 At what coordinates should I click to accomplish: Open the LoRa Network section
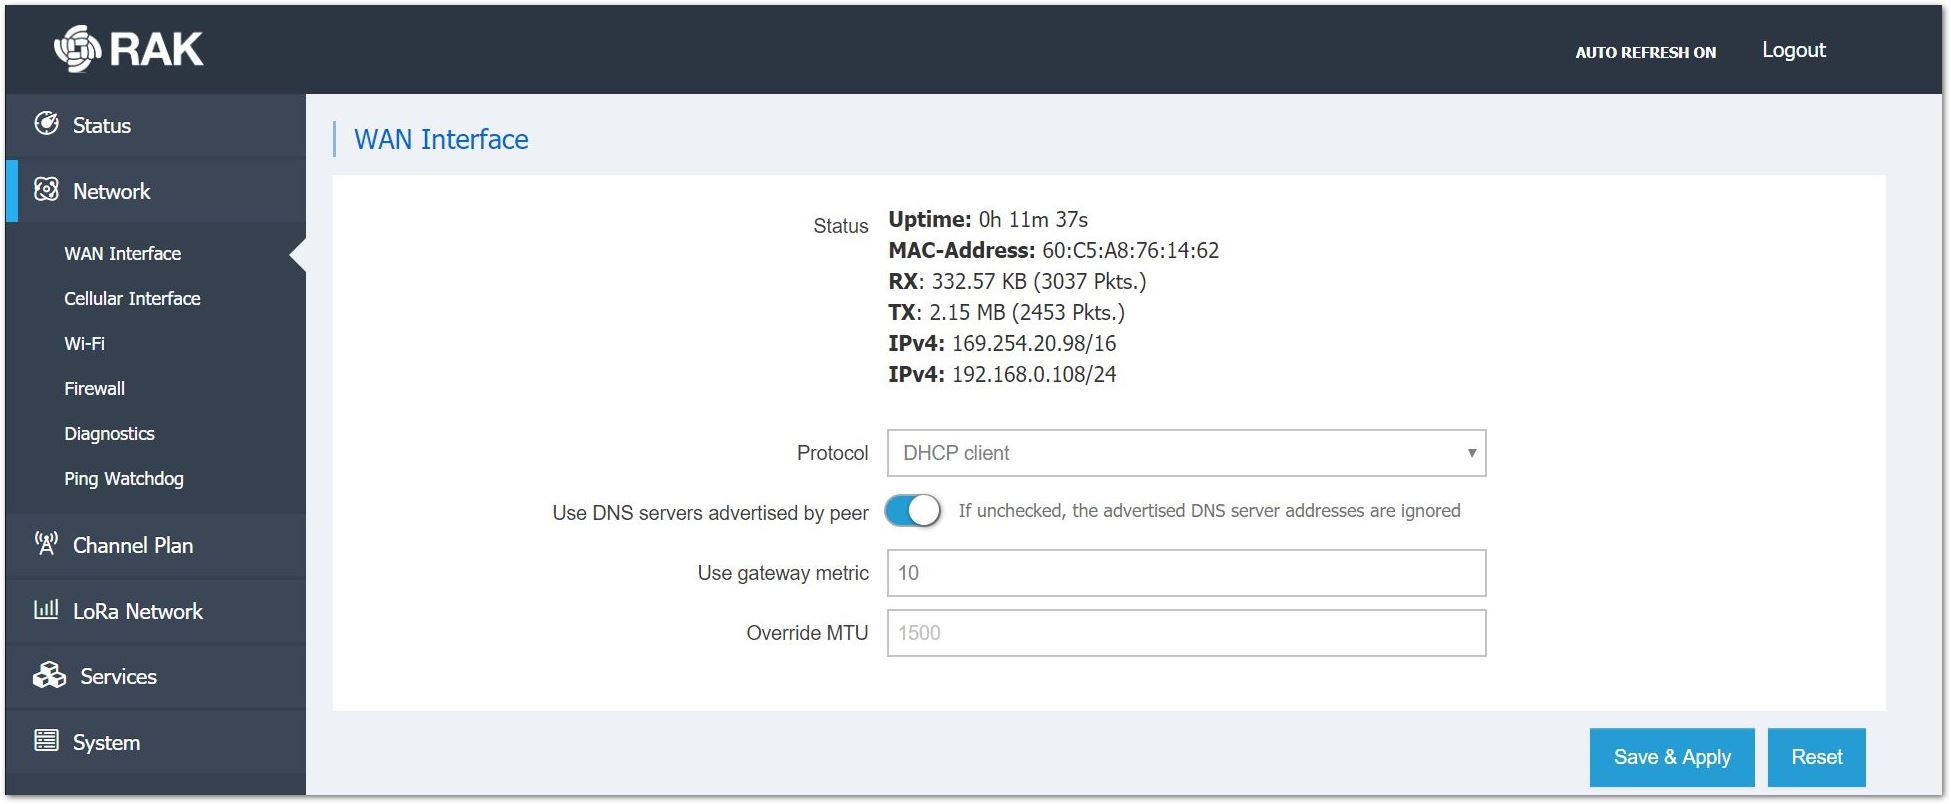(156, 611)
